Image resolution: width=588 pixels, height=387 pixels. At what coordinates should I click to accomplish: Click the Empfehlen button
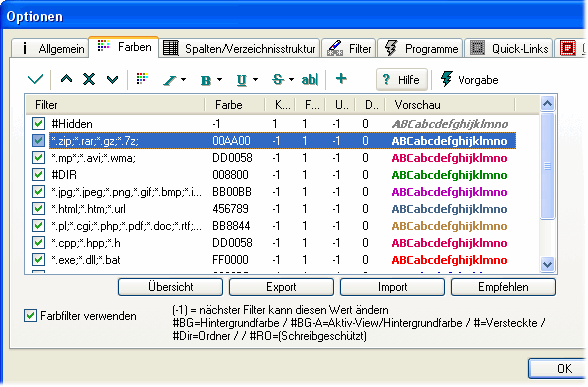pyautogui.click(x=503, y=287)
